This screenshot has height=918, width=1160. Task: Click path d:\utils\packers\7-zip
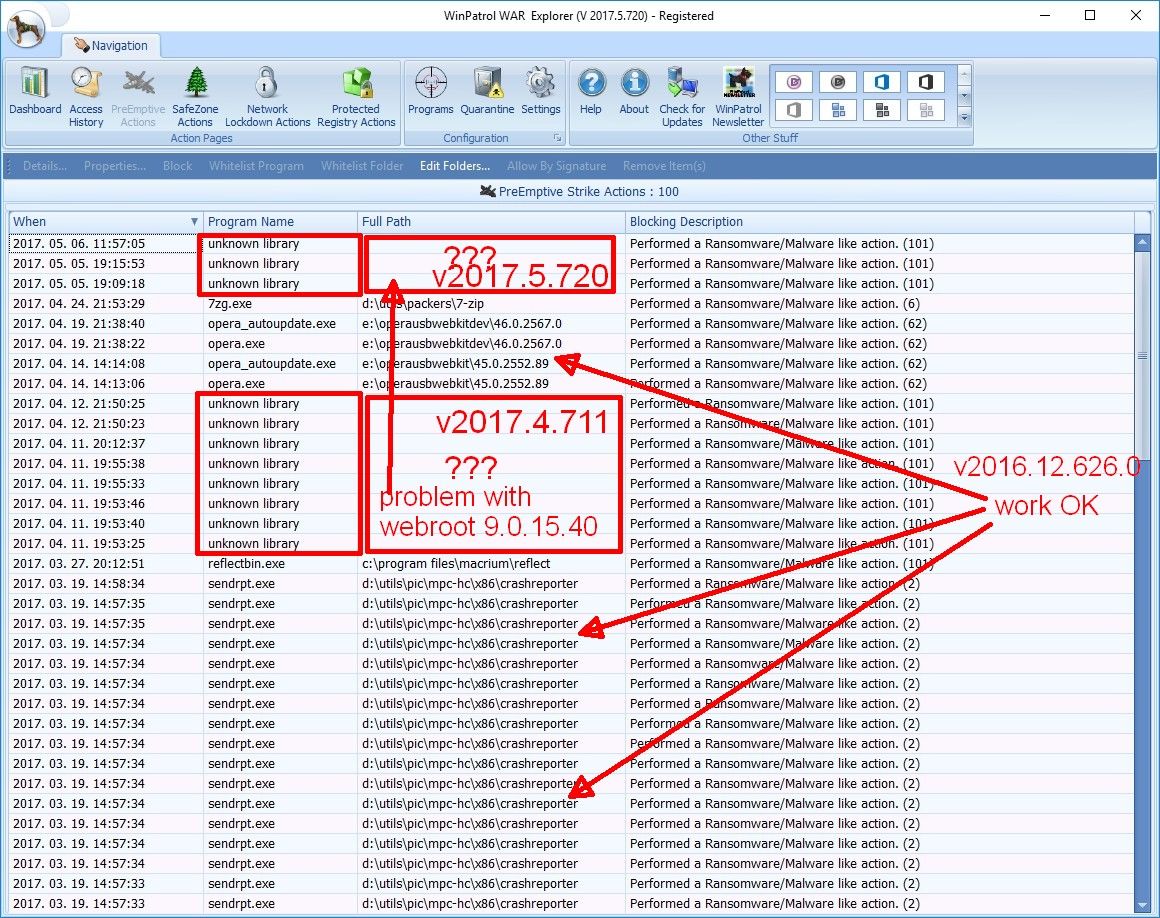(x=422, y=304)
